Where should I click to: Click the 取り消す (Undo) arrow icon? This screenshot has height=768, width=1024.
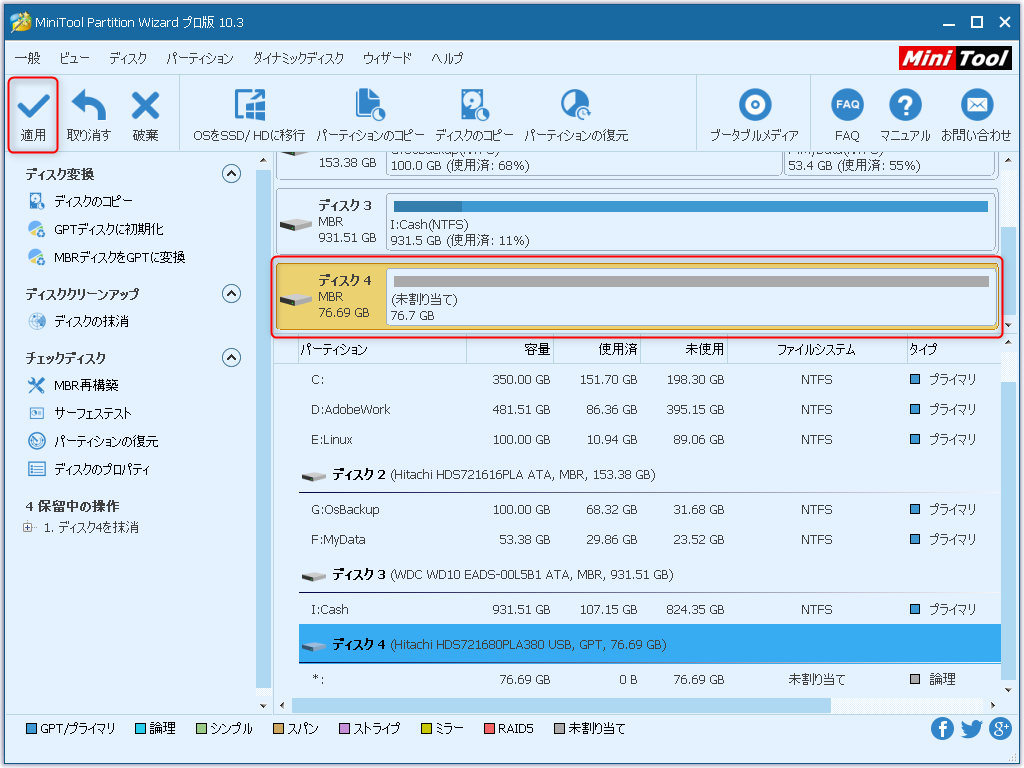tap(89, 106)
